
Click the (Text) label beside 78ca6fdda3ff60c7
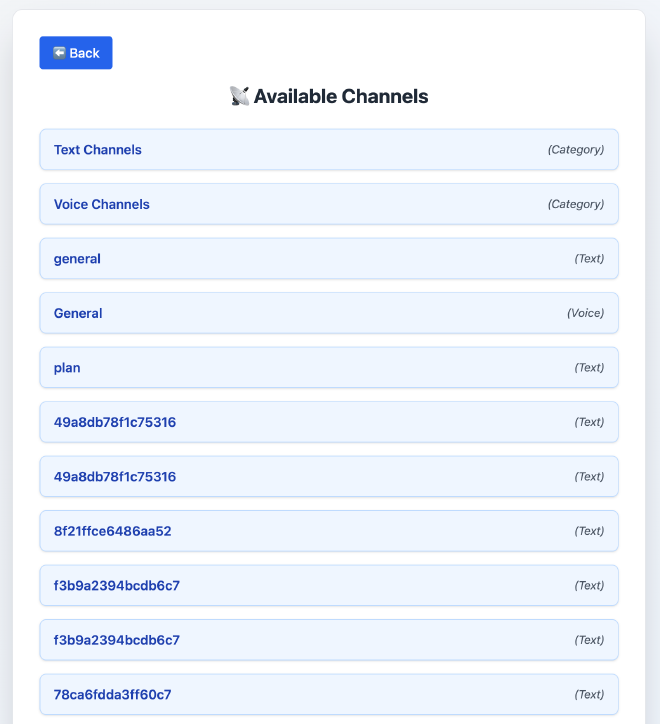point(589,694)
